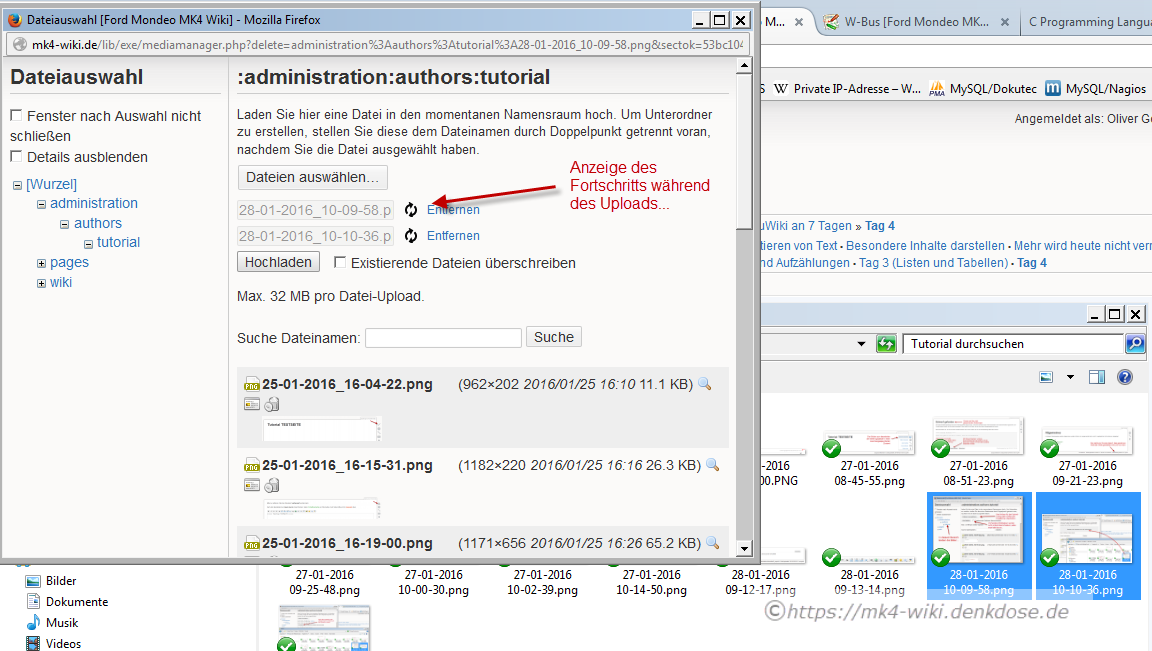Click the 'Dateien auswählen…' button

(x=312, y=177)
